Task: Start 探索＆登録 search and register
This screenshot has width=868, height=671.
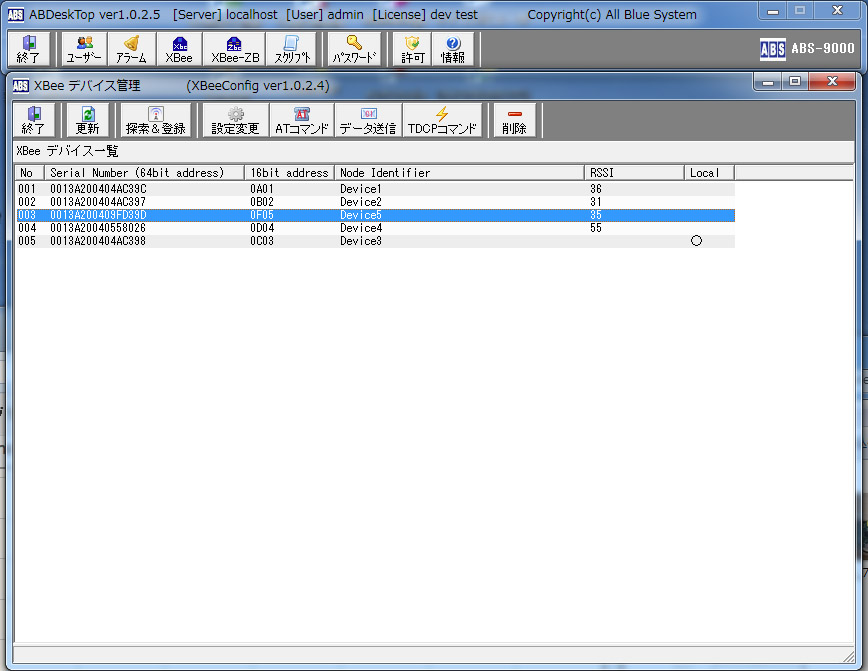Action: [156, 120]
